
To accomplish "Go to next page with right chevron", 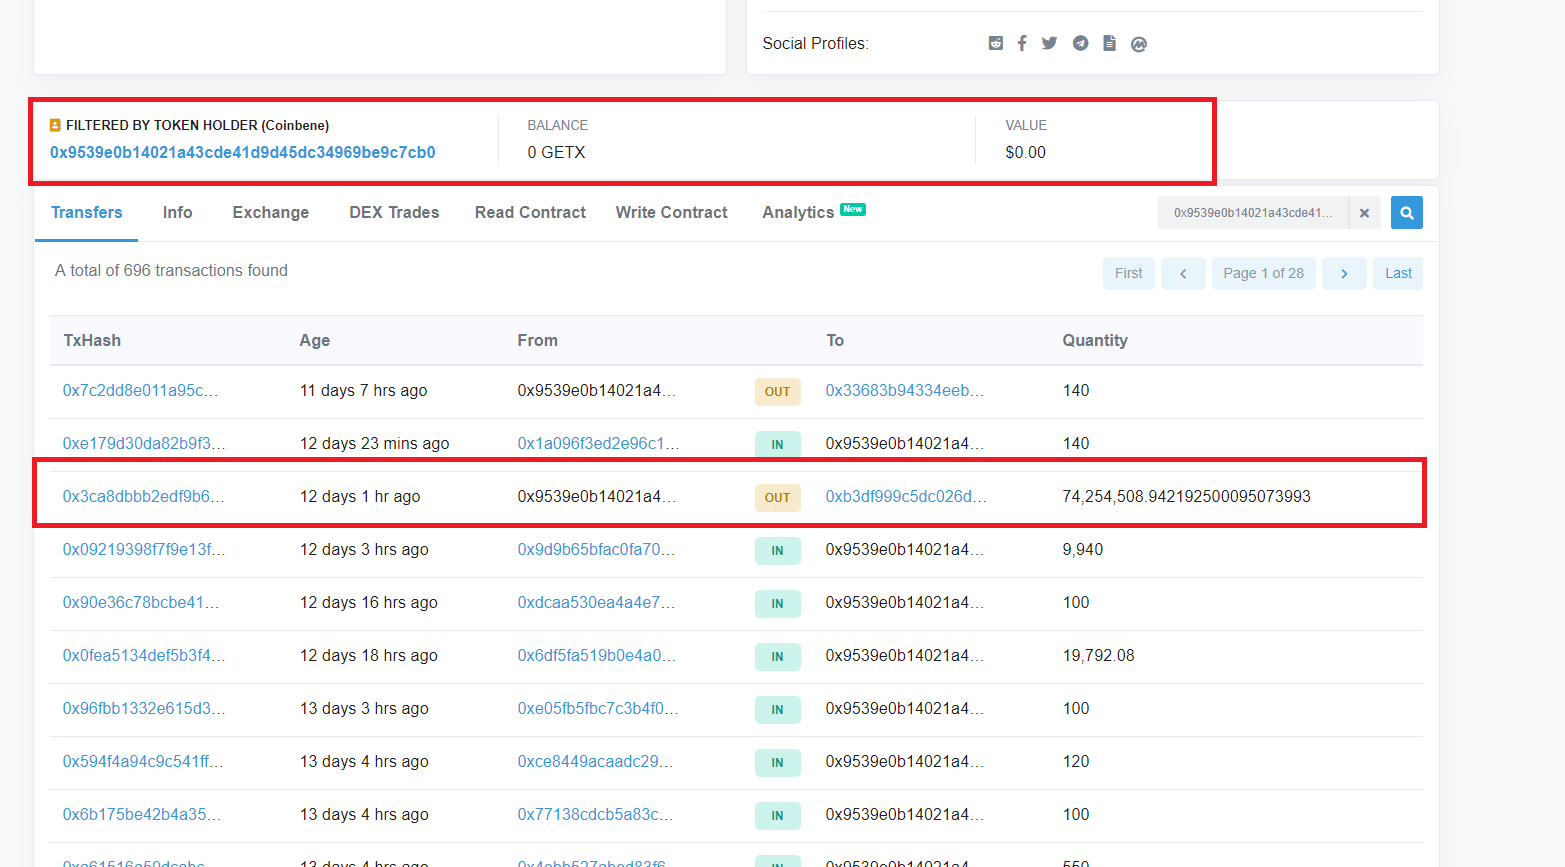I will pyautogui.click(x=1344, y=274).
